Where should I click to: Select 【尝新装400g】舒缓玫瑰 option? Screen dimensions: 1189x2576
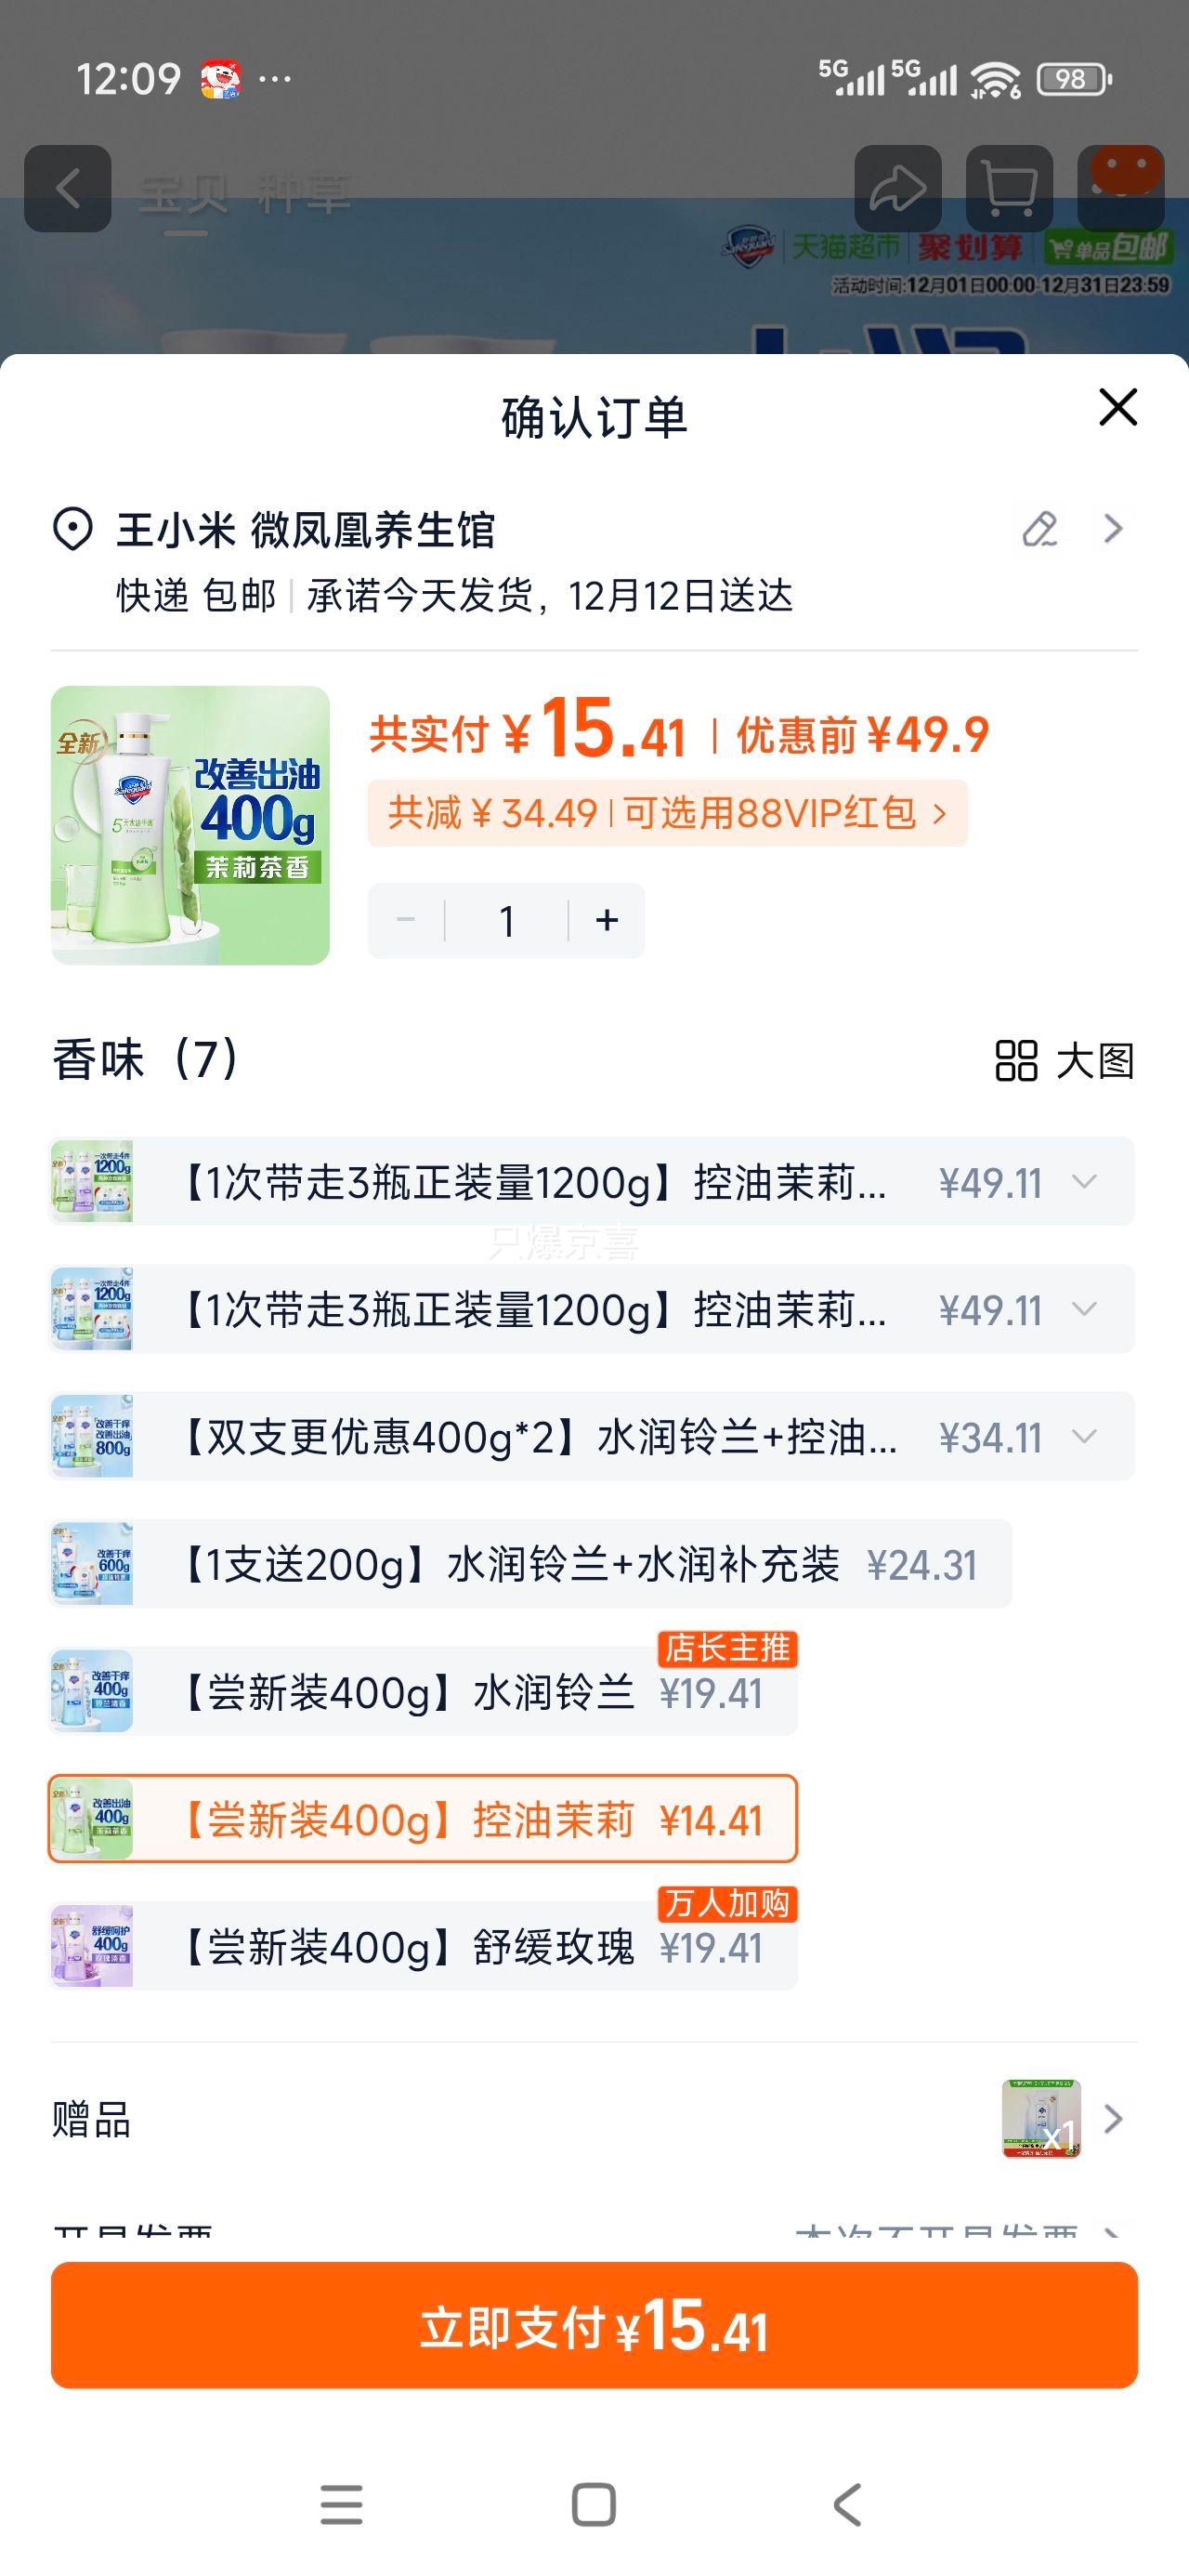(422, 1947)
